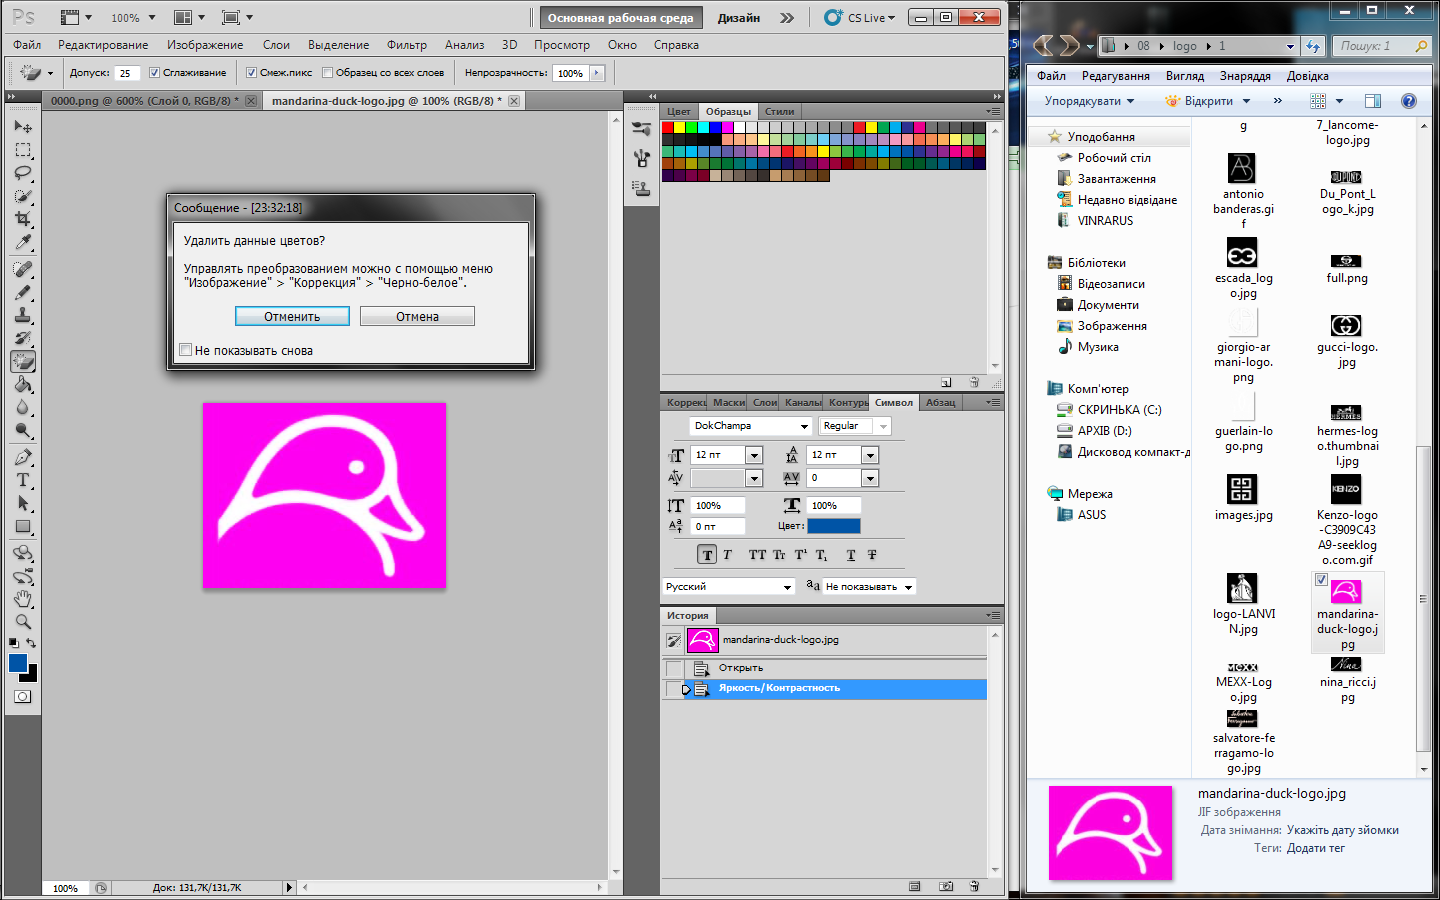1440x900 pixels.
Task: Select the Clone Stamp tool
Action: [x=23, y=315]
